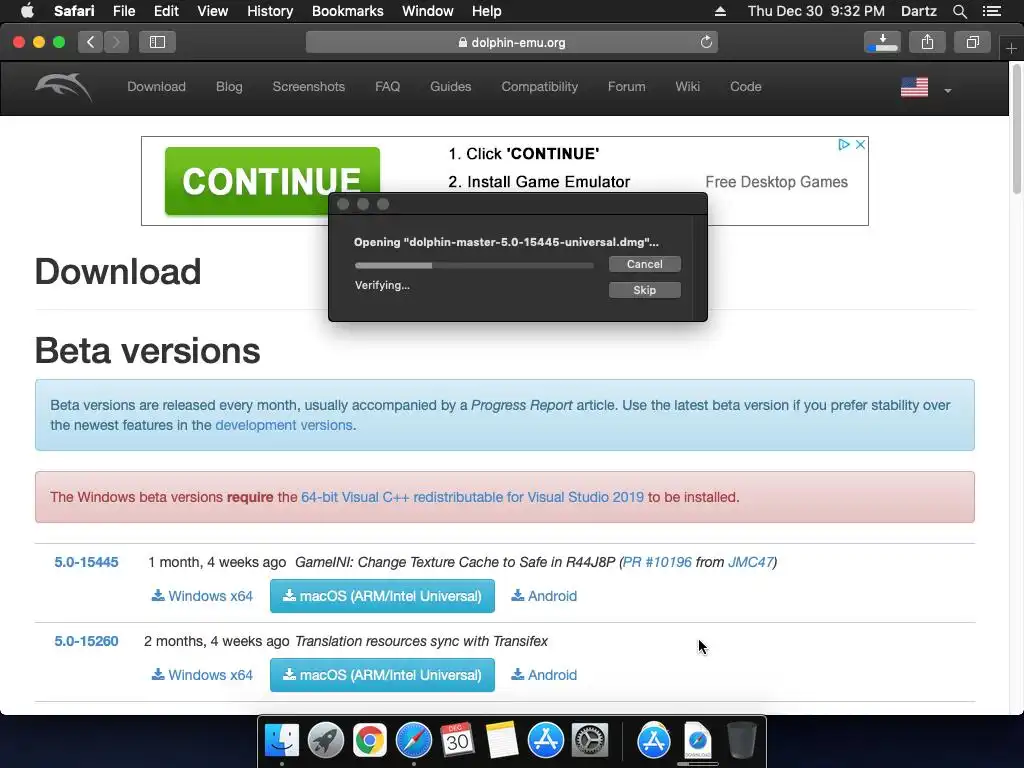
Task: Download Windows x64 build for 5.0-15445
Action: (202, 596)
